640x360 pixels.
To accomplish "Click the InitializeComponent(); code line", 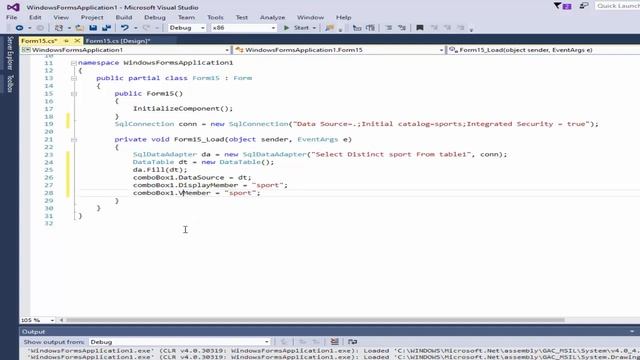I will (x=183, y=109).
